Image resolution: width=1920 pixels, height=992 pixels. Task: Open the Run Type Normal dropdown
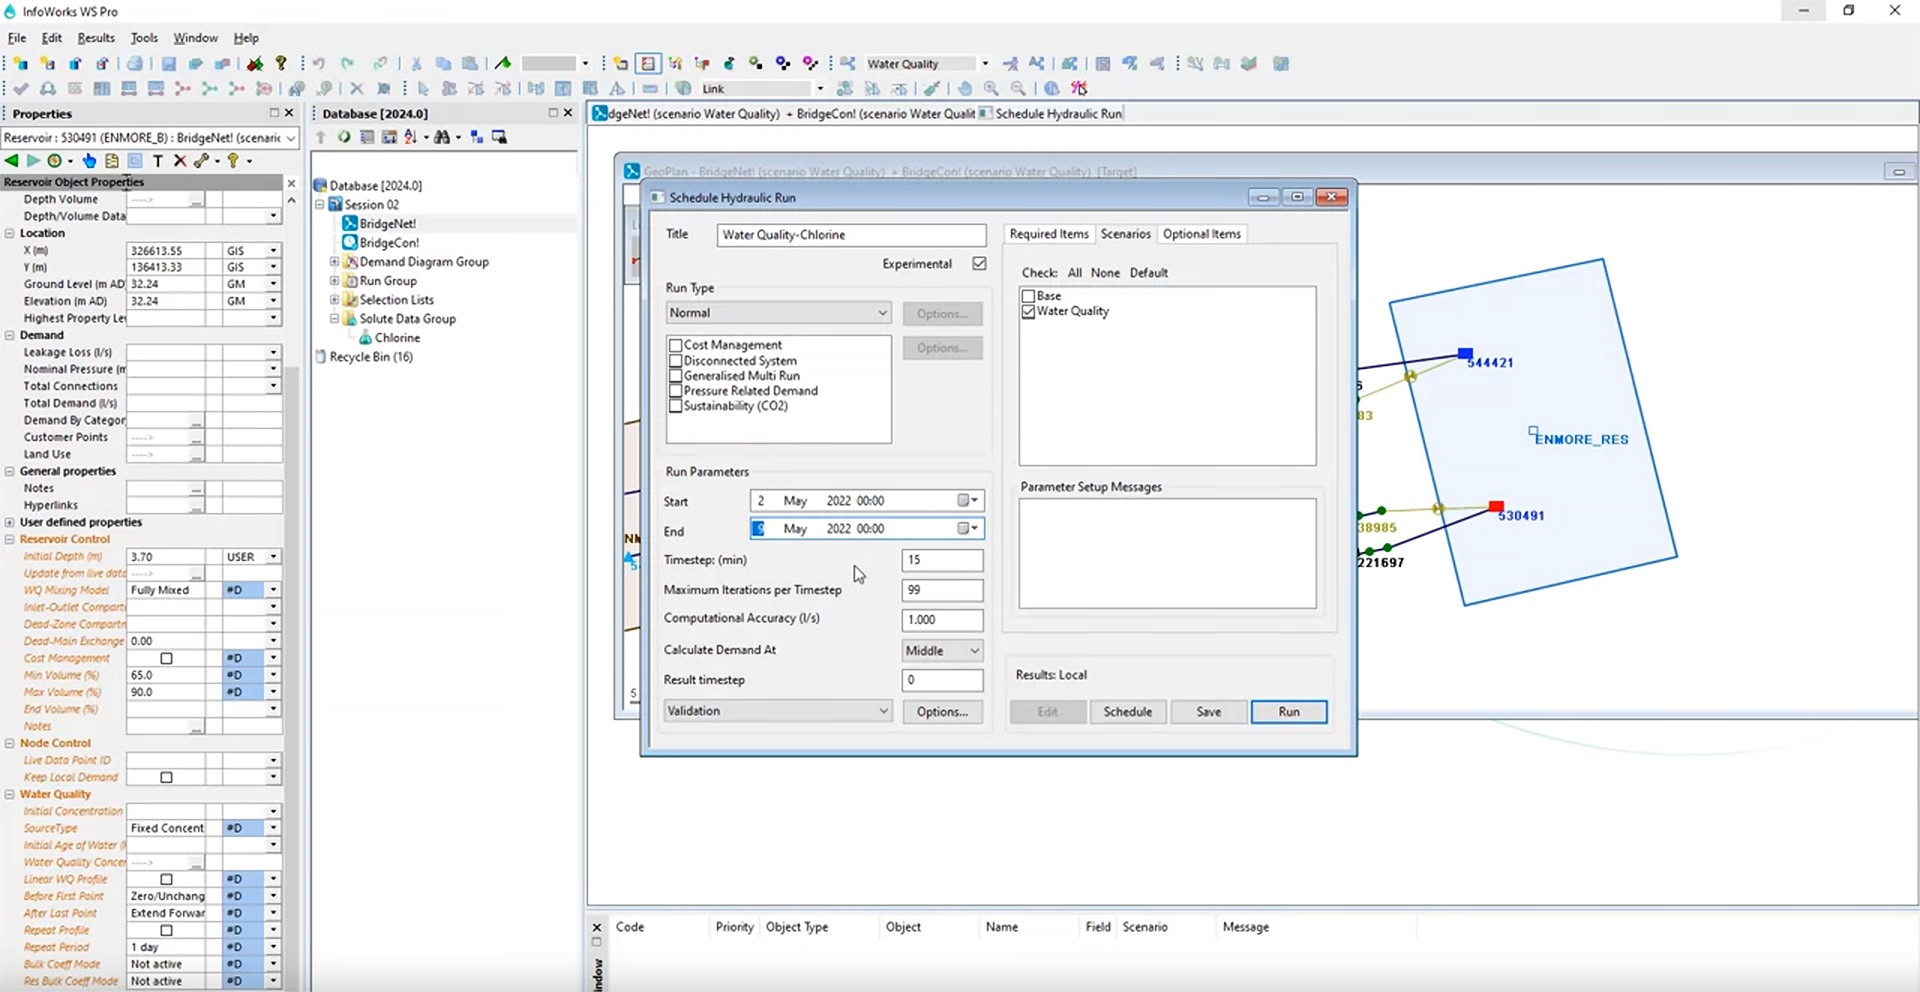tap(778, 313)
